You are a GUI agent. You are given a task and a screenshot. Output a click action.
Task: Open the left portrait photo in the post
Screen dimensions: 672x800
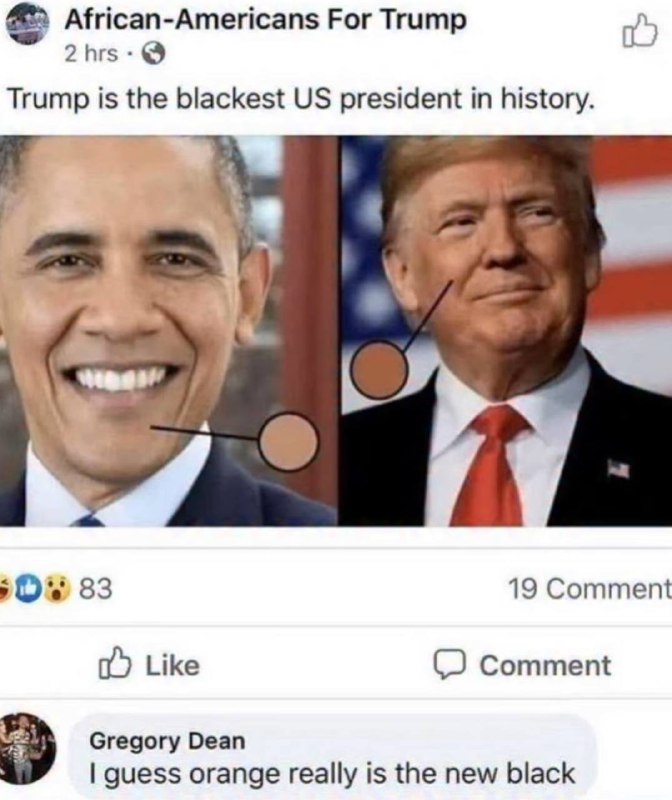click(168, 331)
